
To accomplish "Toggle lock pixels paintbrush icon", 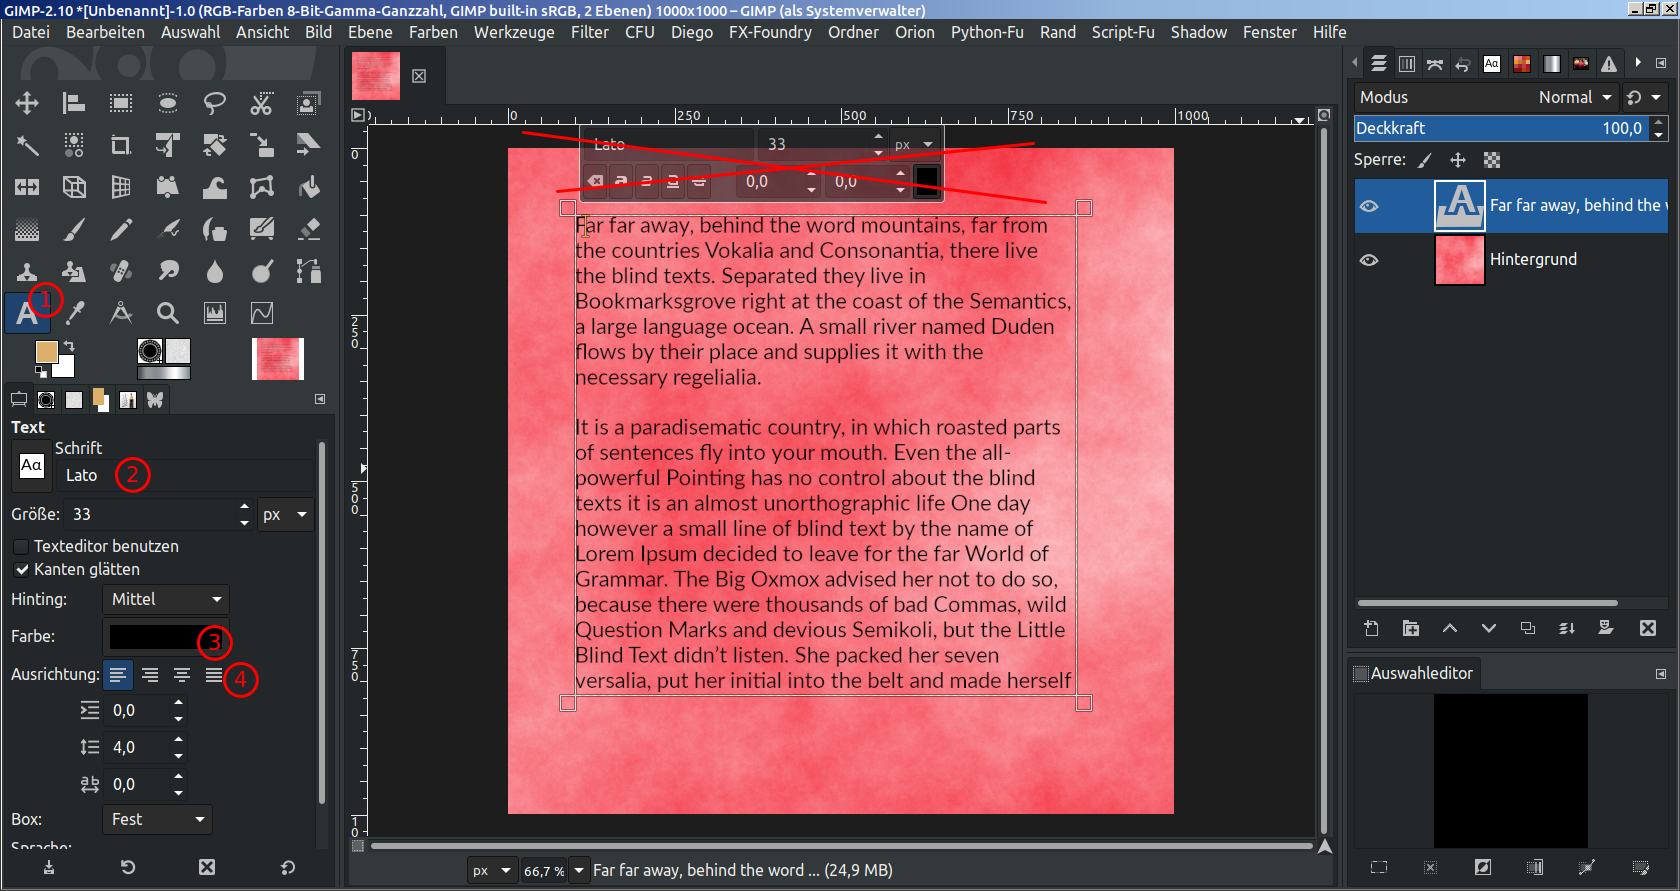I will (x=1425, y=160).
